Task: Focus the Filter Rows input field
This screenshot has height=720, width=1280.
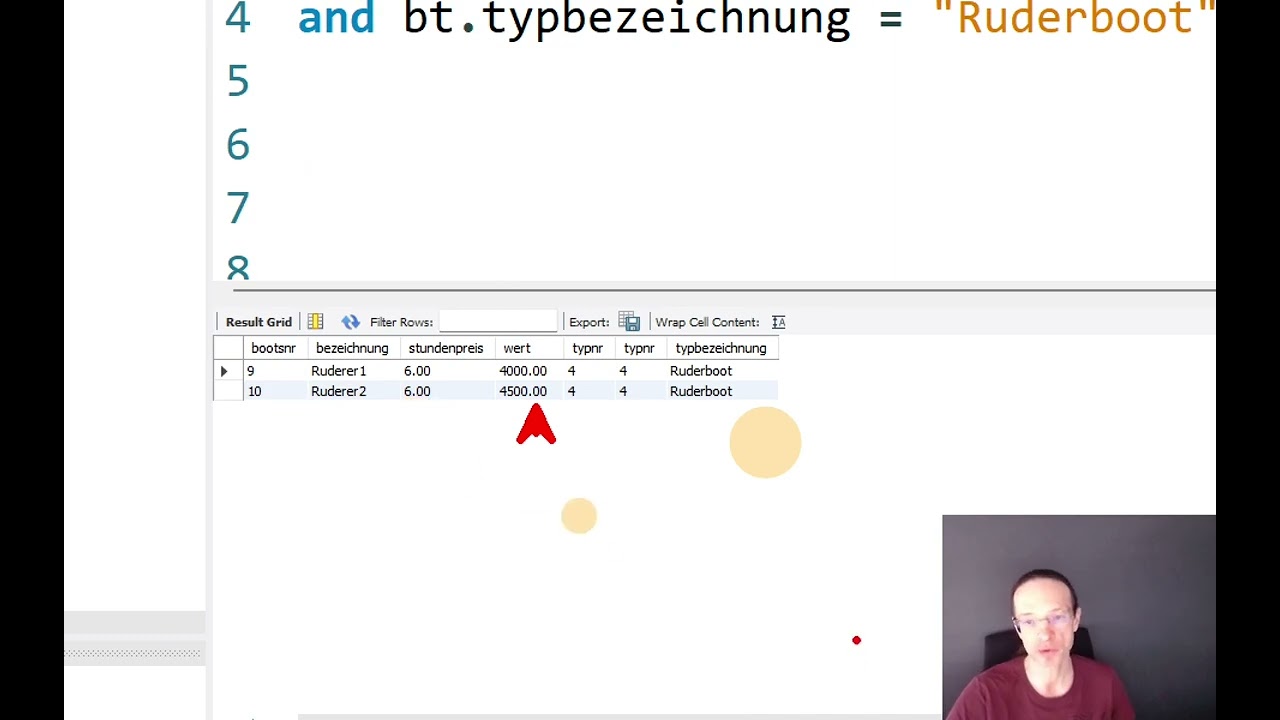Action: pyautogui.click(x=498, y=322)
